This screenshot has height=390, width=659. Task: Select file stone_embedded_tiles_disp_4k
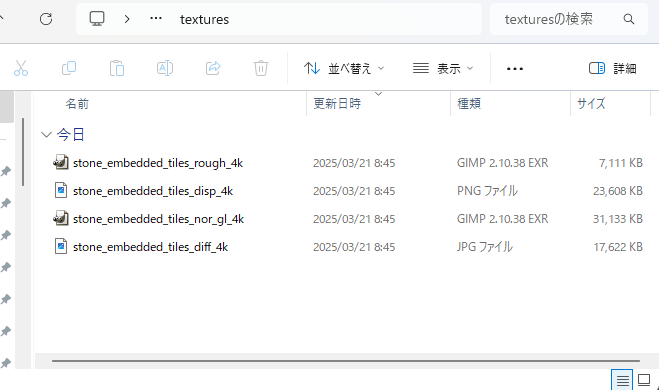coord(153,191)
